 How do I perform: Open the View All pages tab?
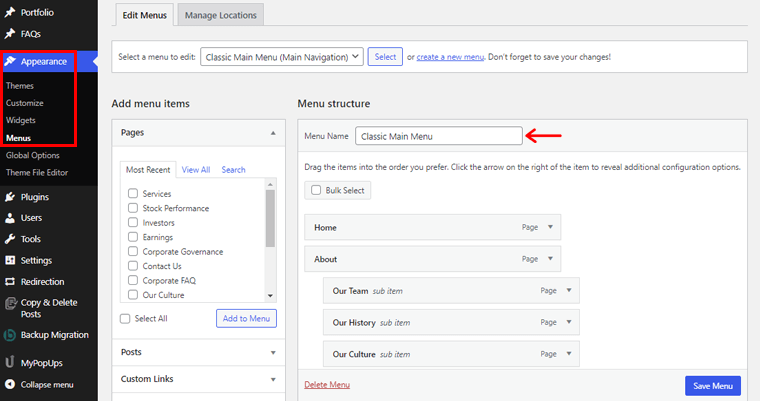(196, 170)
